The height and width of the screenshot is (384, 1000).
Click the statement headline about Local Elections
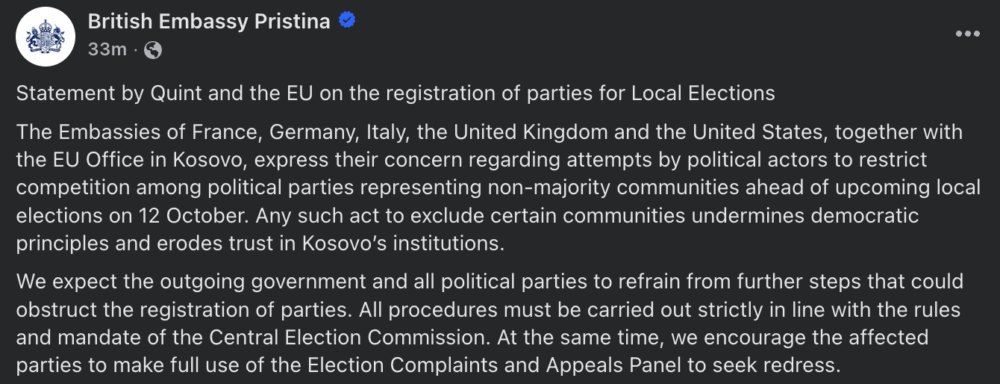click(x=395, y=93)
